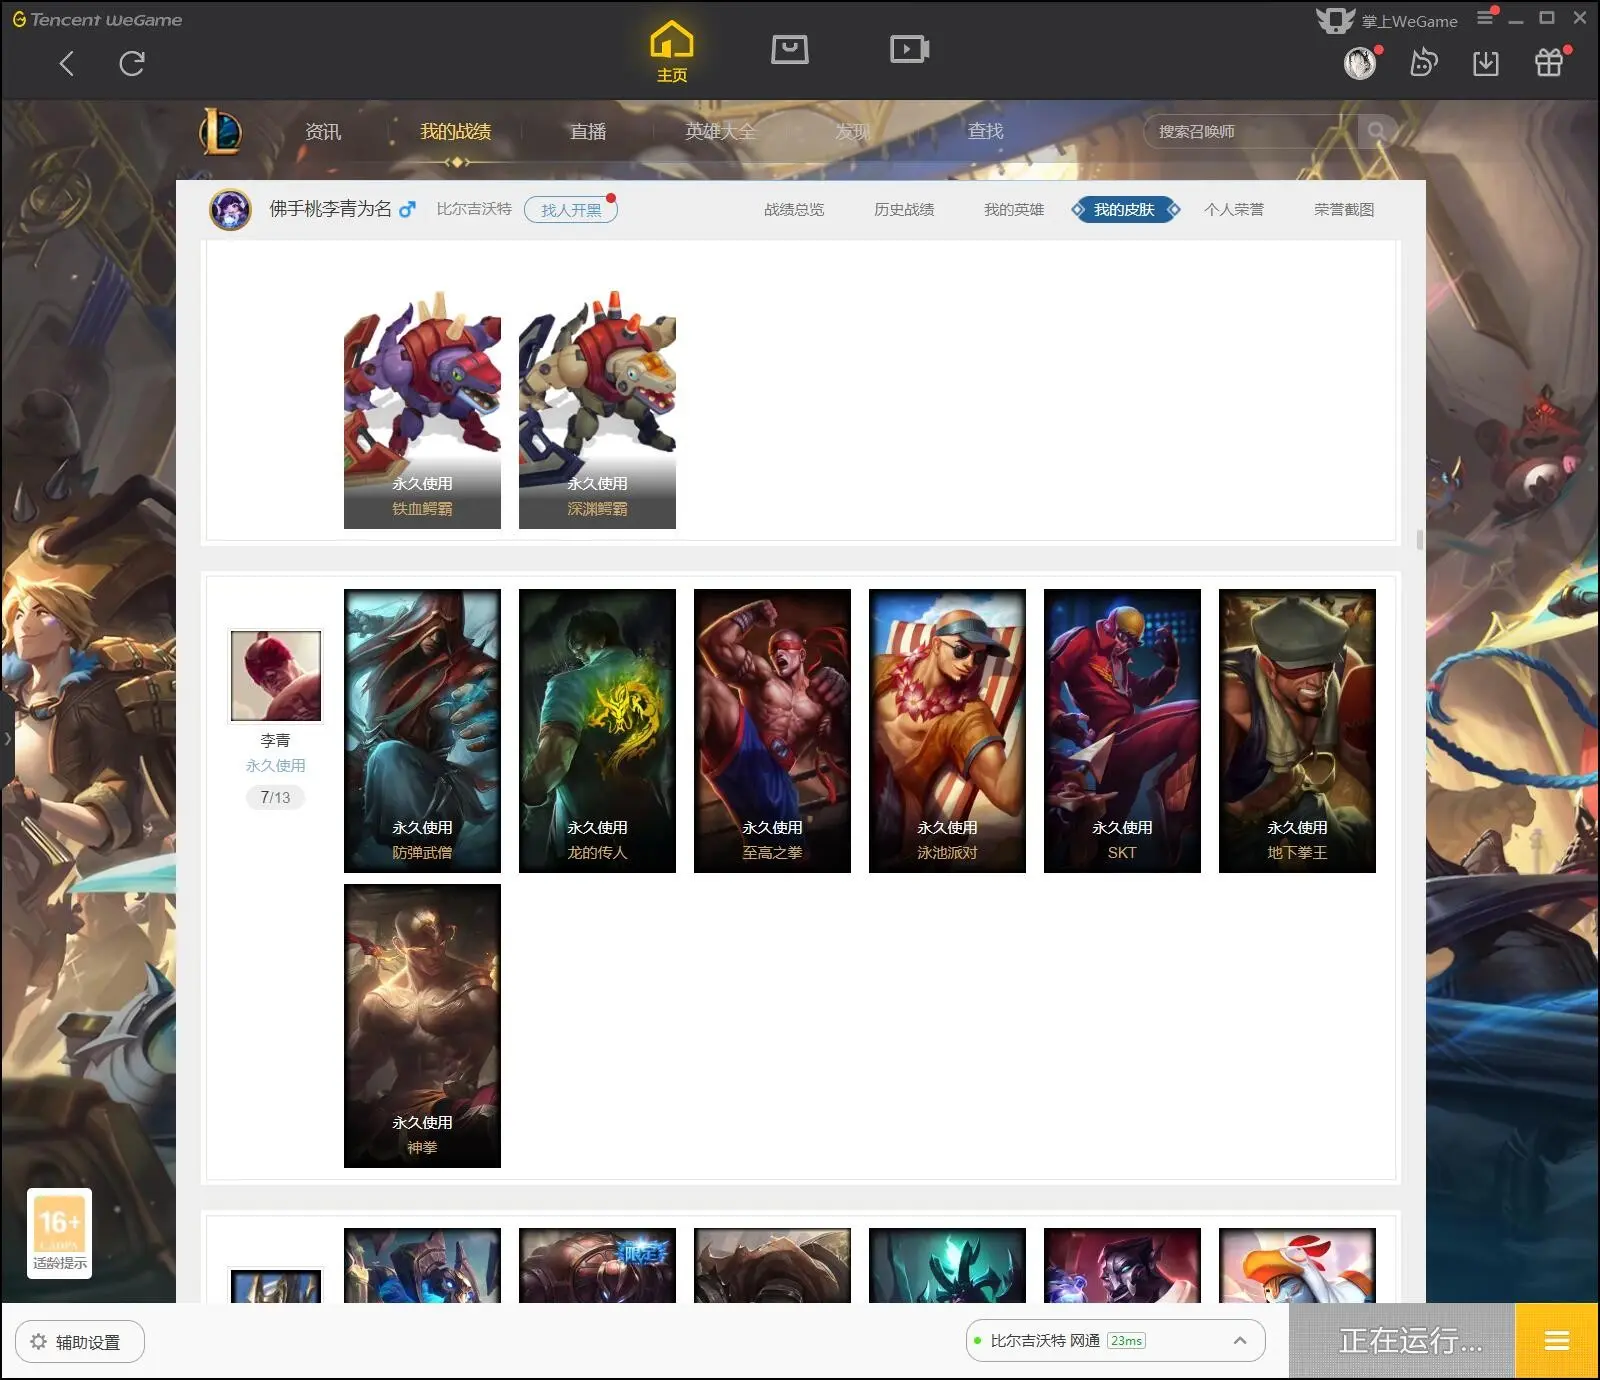Click the page vertical scrollbar thumb
Image resolution: width=1600 pixels, height=1380 pixels.
pyautogui.click(x=1420, y=539)
